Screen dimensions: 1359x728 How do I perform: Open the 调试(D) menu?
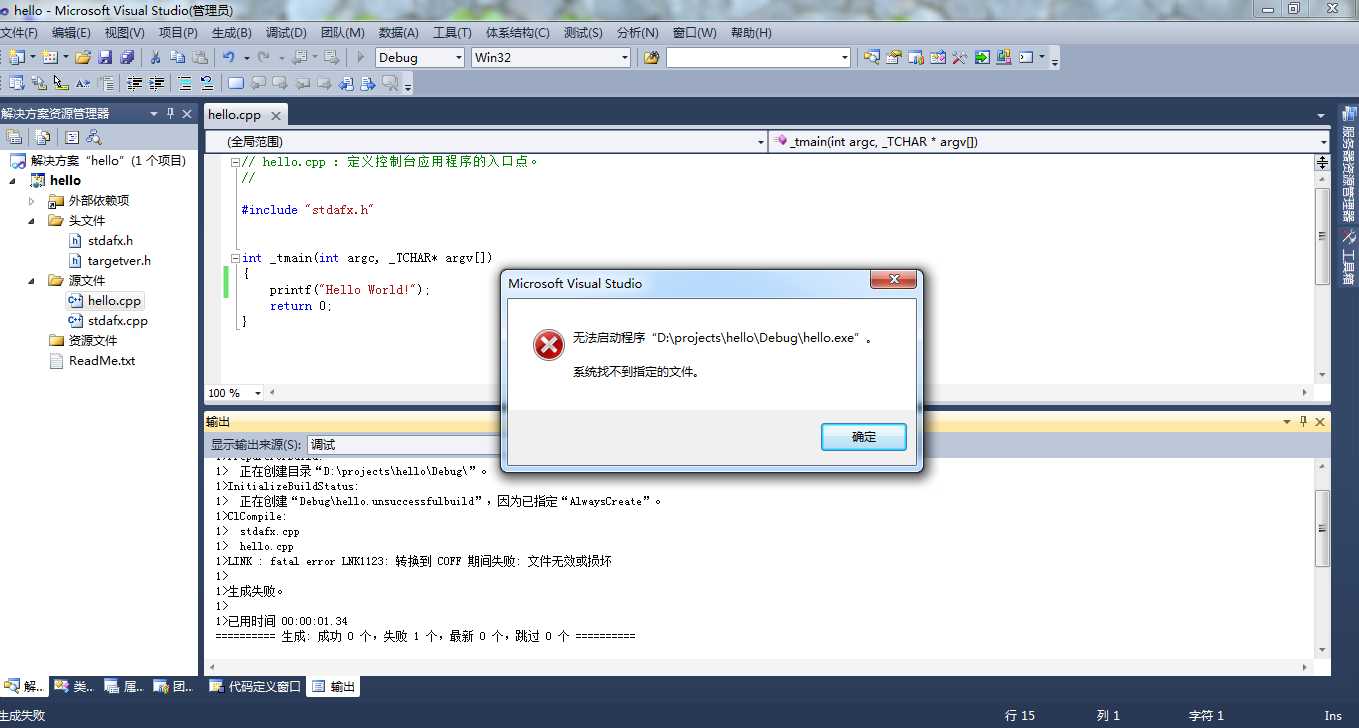[287, 32]
